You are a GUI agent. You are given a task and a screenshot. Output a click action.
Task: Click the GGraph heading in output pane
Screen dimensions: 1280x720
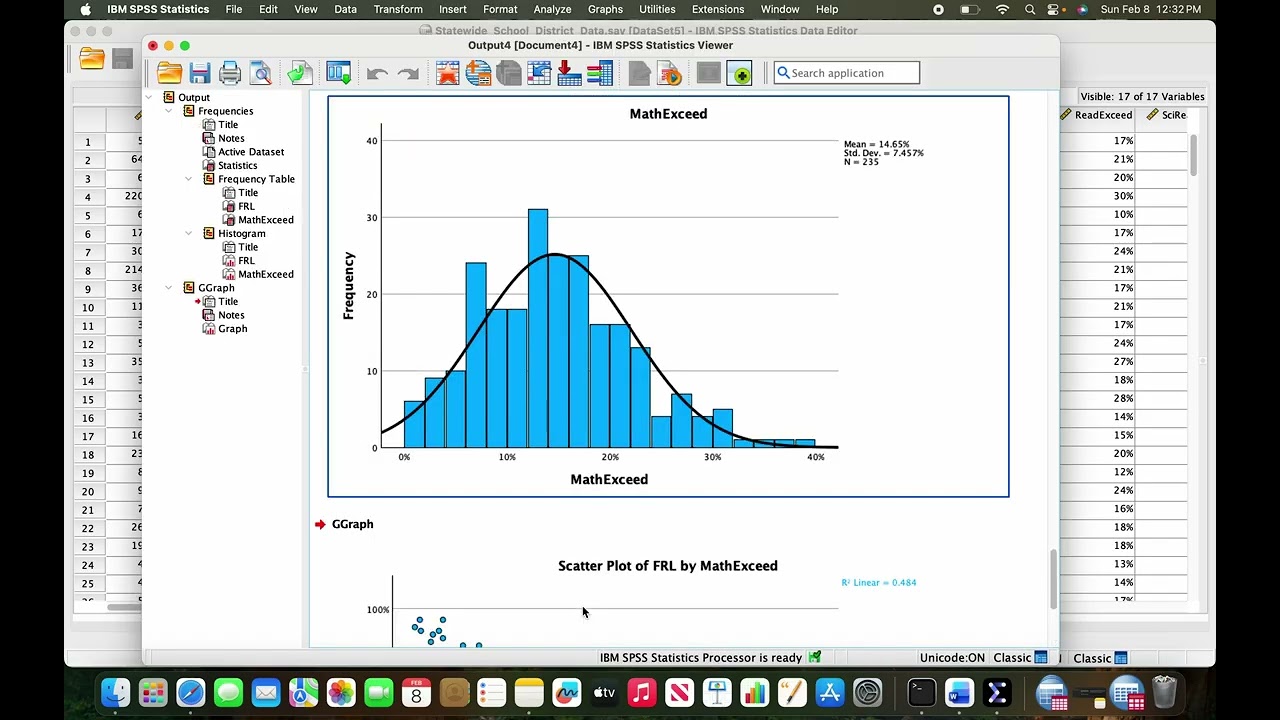click(352, 524)
